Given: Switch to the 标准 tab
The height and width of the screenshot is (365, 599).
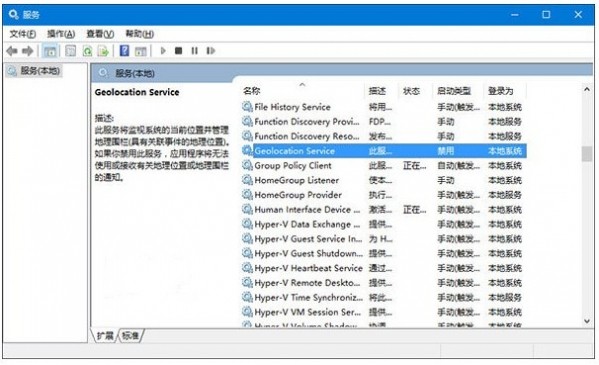Looking at the screenshot, I should [x=130, y=336].
